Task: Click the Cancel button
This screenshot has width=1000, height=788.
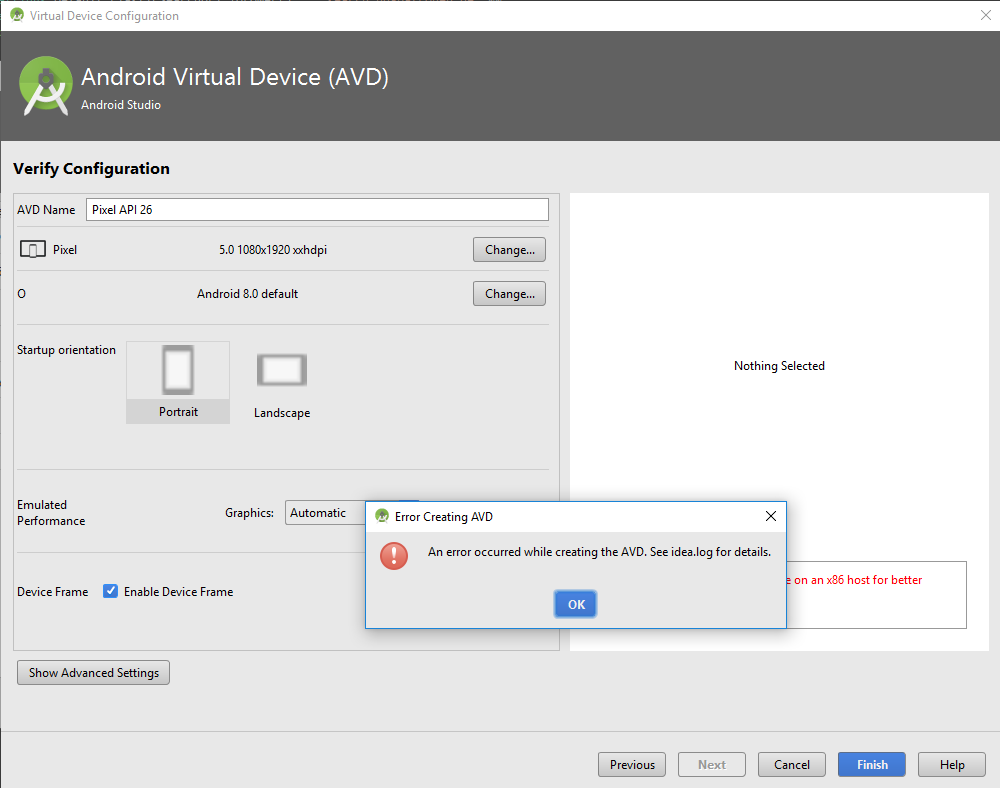Action: tap(791, 764)
